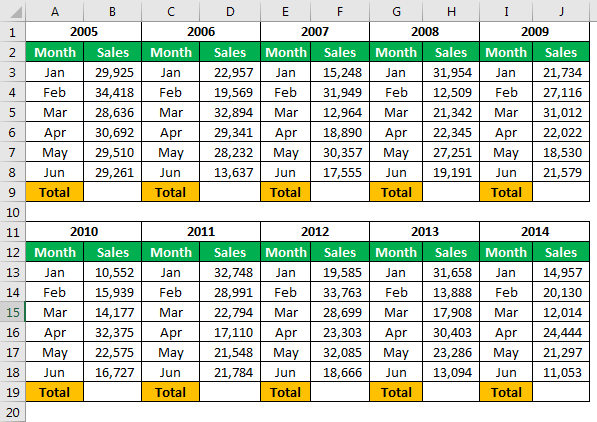Select column A header
Screen dimensions: 597x422
tap(54, 11)
